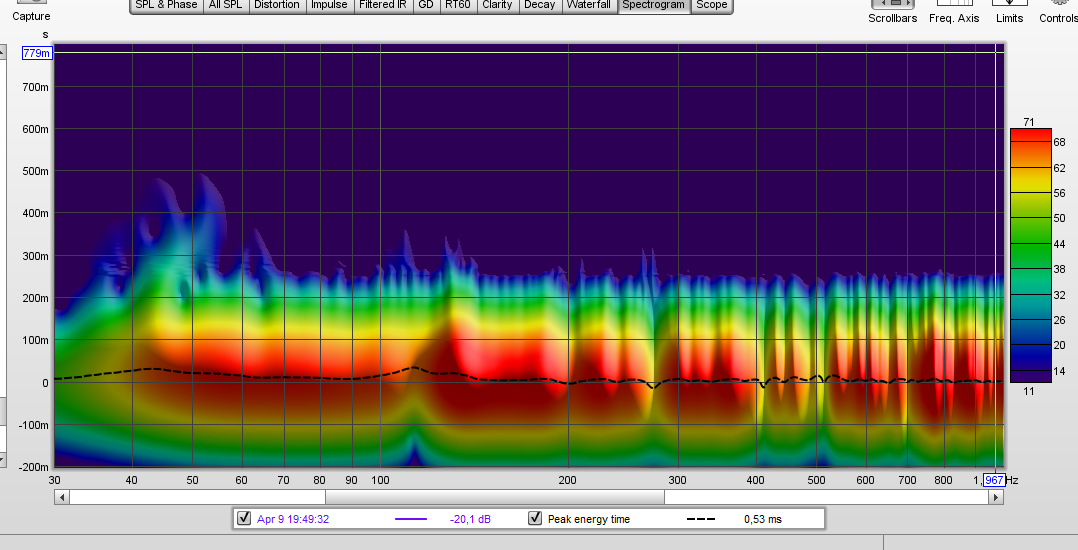
Task: Switch to the SPL & Phase tab
Action: (167, 5)
